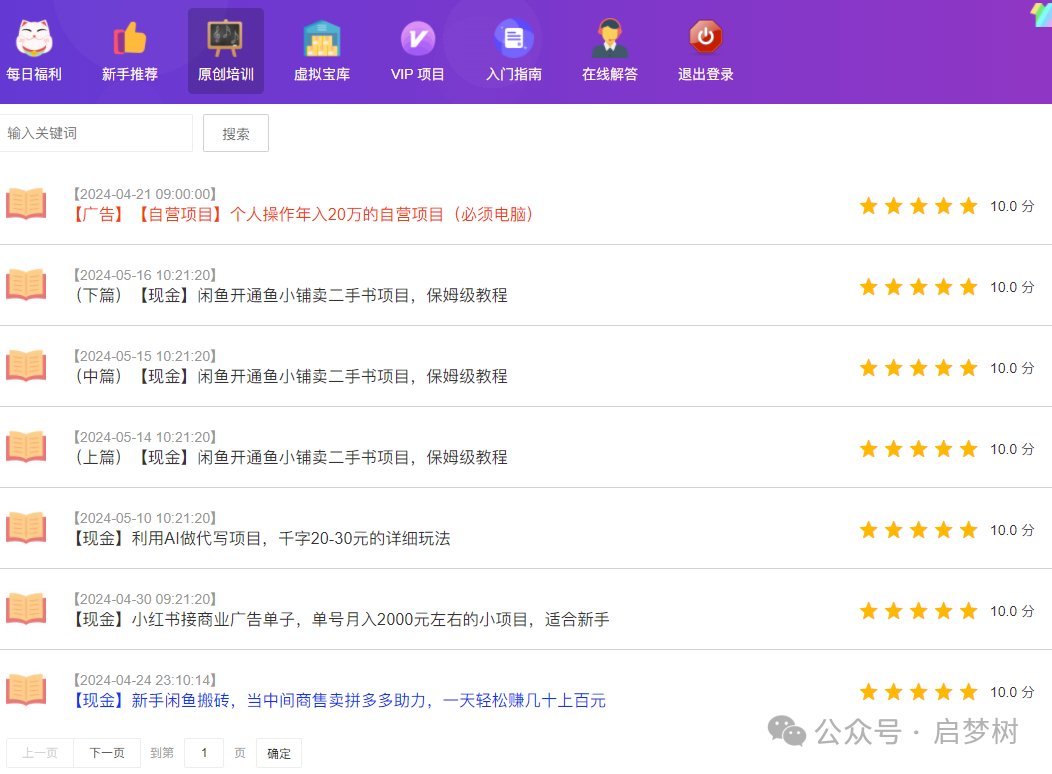
Task: Click the 上一页 pagination button
Action: [x=40, y=753]
